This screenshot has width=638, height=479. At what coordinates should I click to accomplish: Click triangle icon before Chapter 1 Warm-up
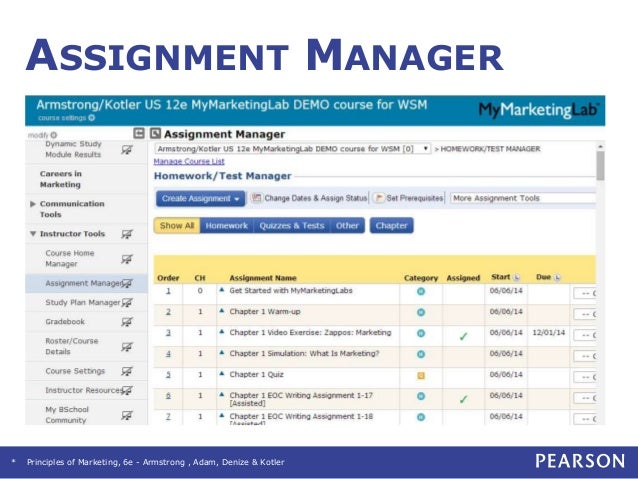point(222,311)
